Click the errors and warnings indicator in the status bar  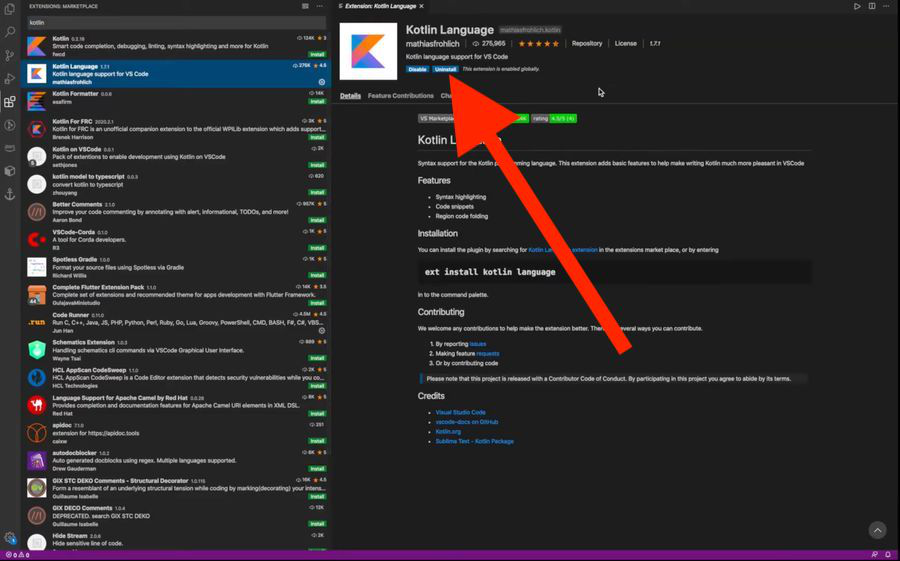point(17,555)
